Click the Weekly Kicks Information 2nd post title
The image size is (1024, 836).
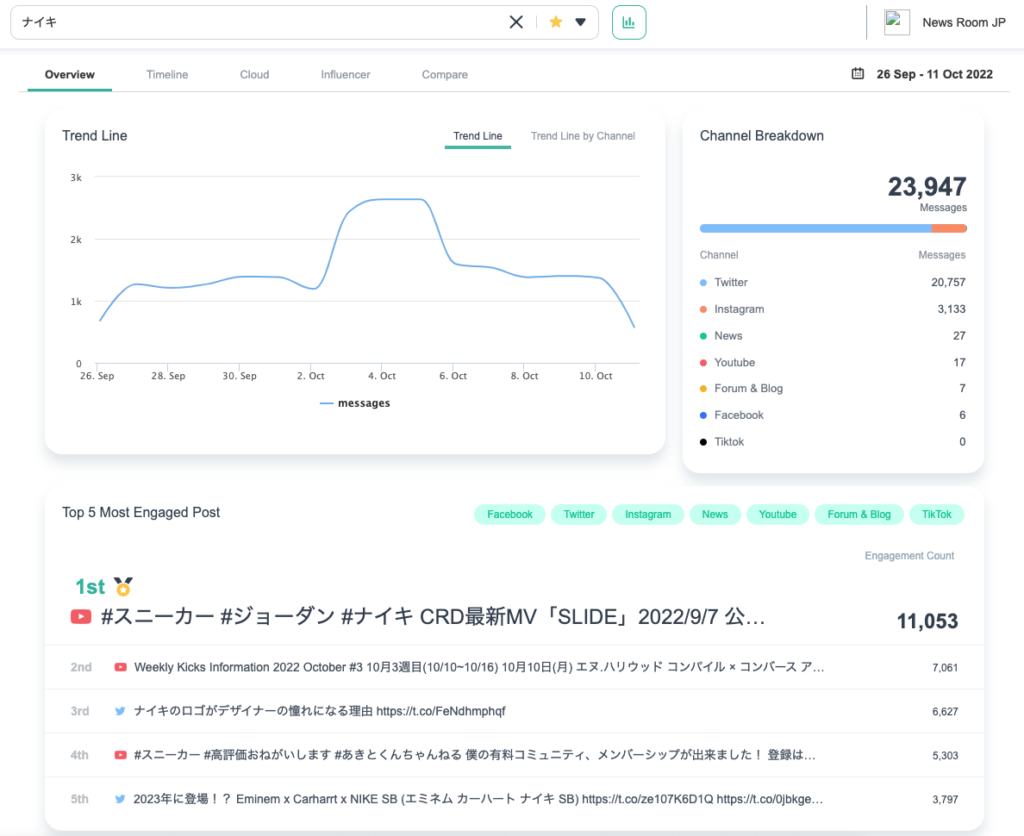[450, 667]
